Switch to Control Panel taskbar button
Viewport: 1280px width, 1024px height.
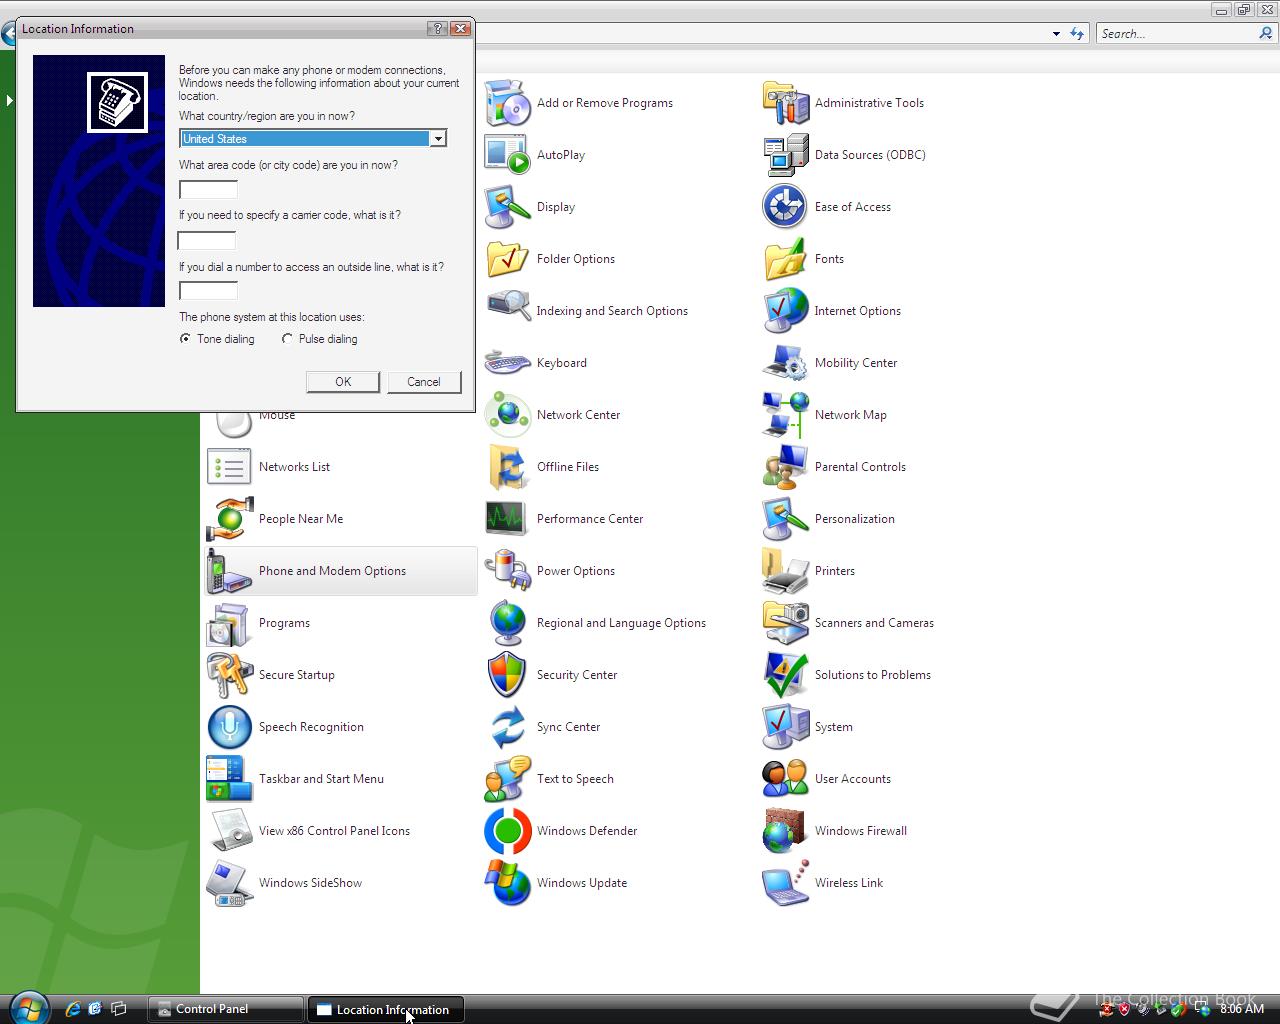click(x=226, y=1009)
